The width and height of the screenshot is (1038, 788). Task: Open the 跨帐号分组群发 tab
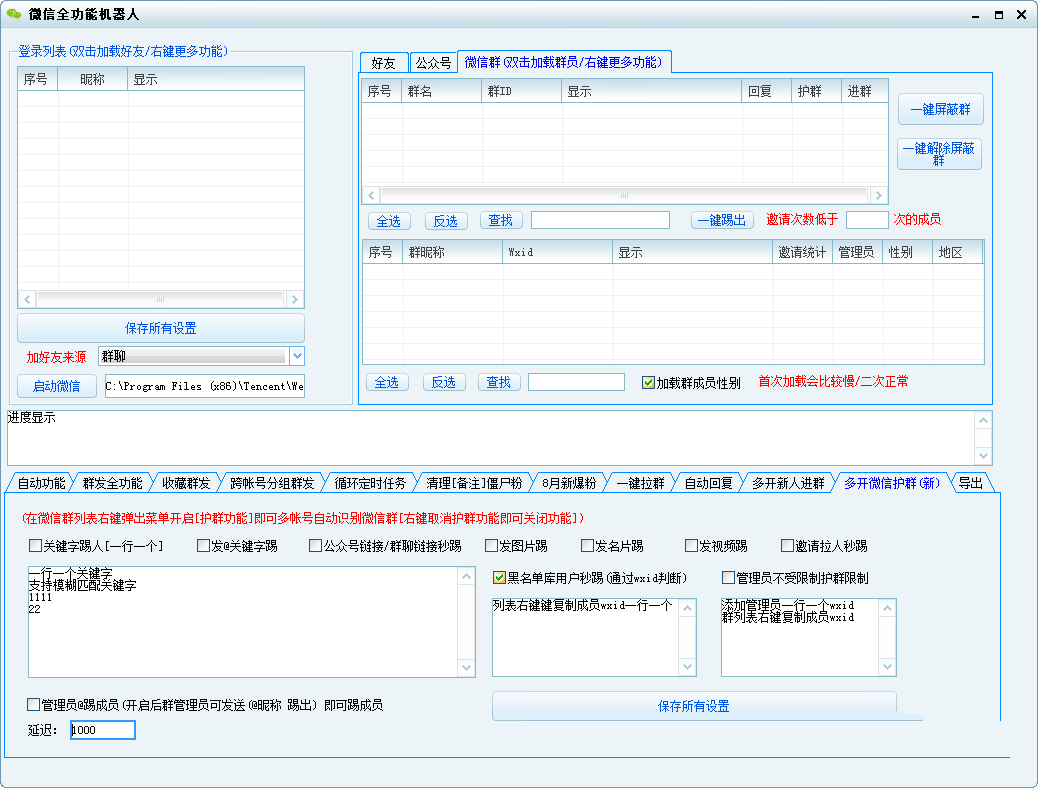click(272, 483)
